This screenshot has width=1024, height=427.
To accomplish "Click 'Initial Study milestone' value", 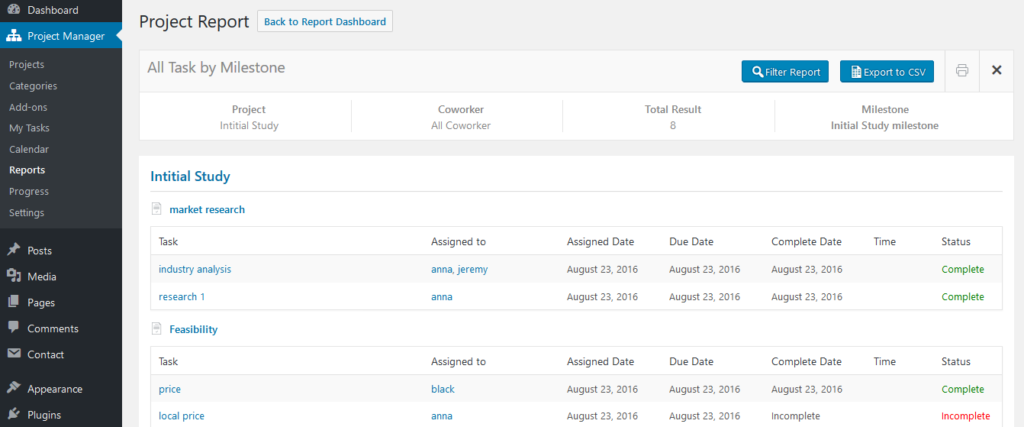I will (x=884, y=125).
